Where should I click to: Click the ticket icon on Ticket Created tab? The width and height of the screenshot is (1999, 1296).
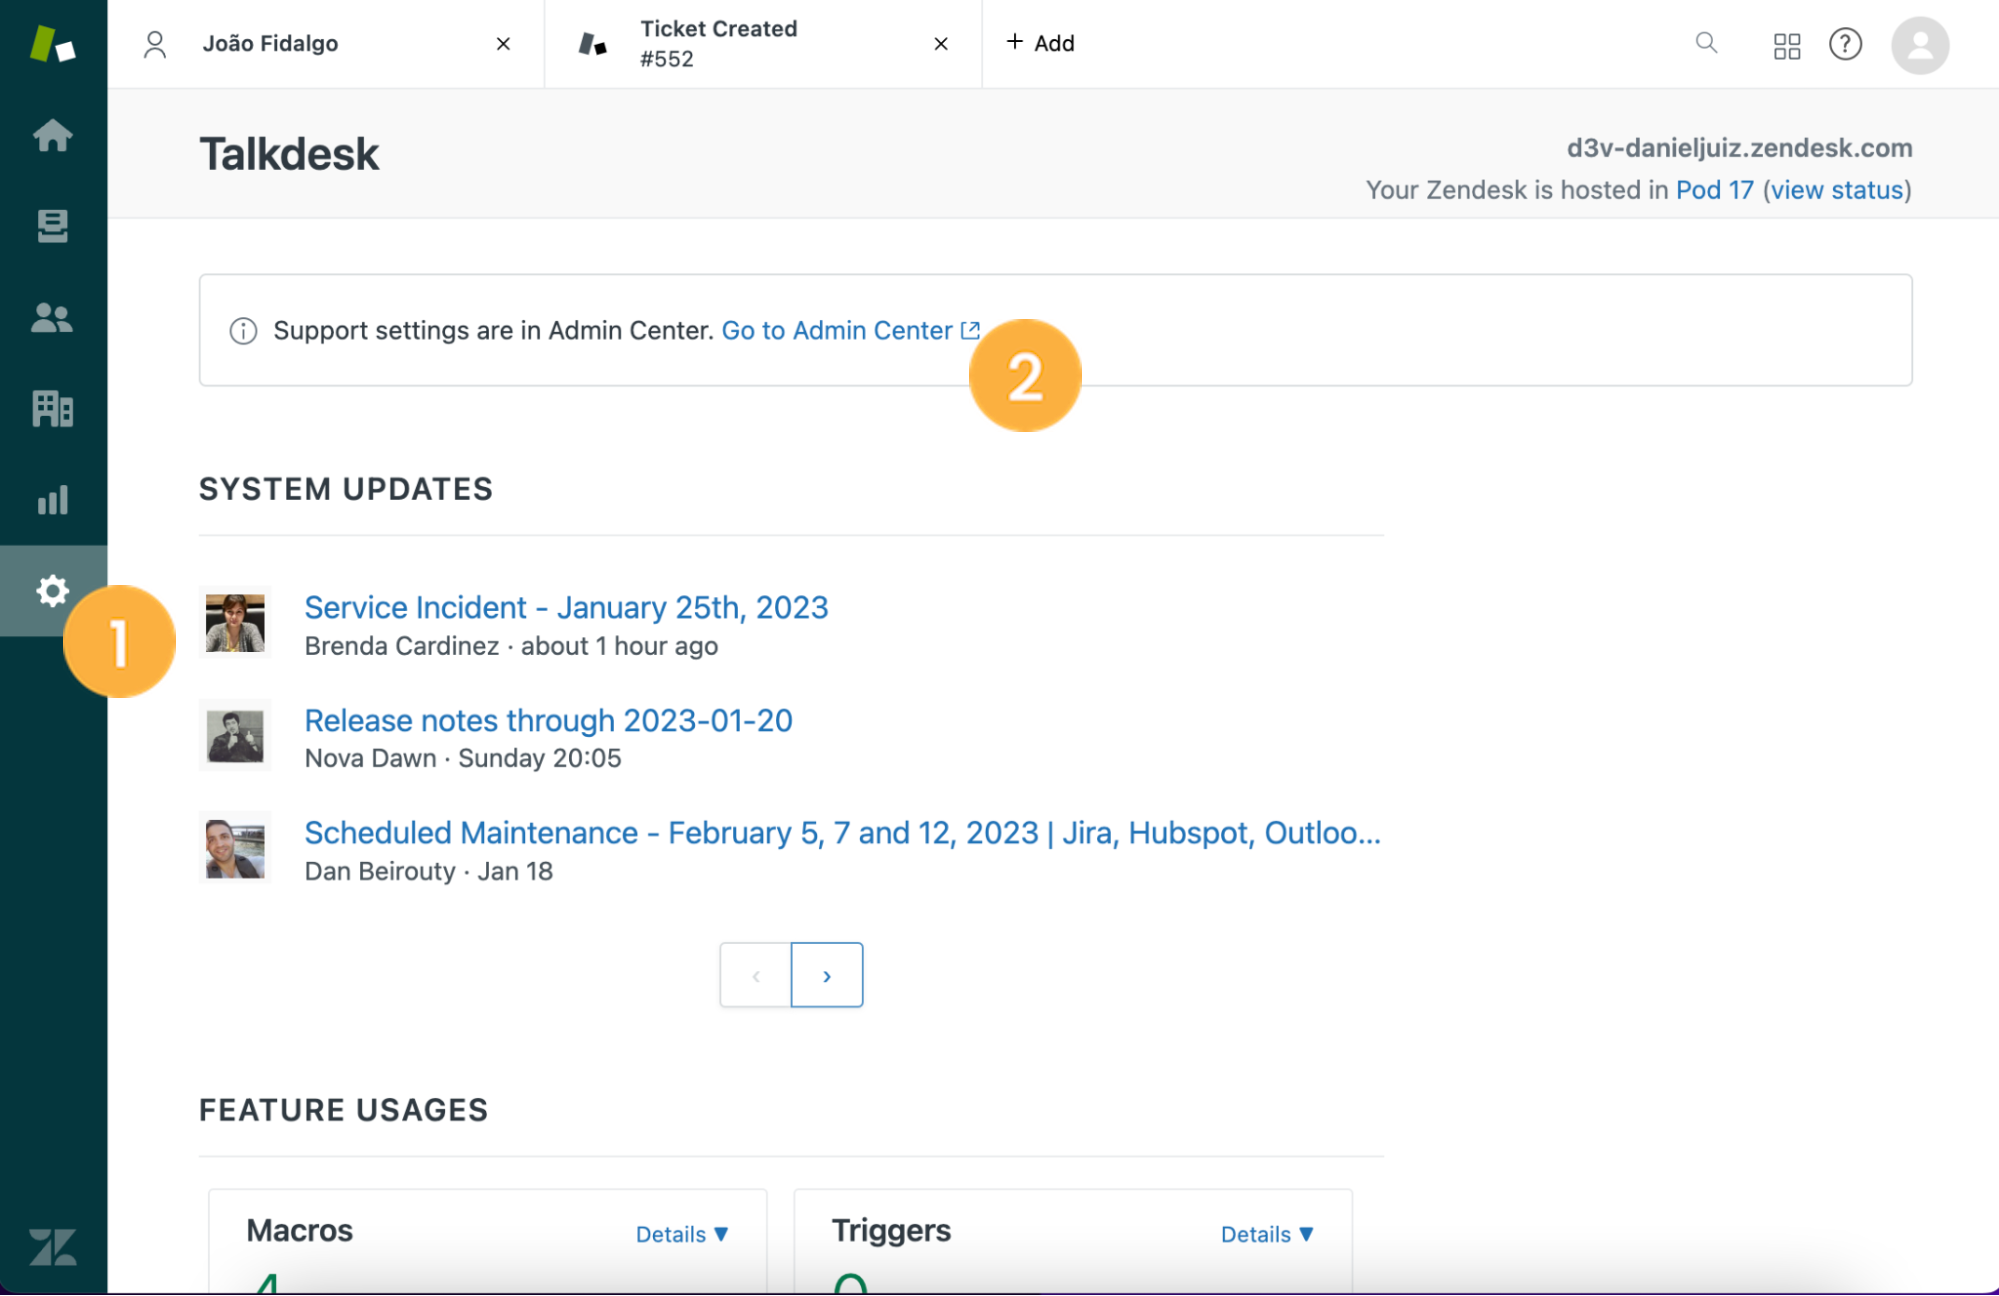pyautogui.click(x=593, y=44)
